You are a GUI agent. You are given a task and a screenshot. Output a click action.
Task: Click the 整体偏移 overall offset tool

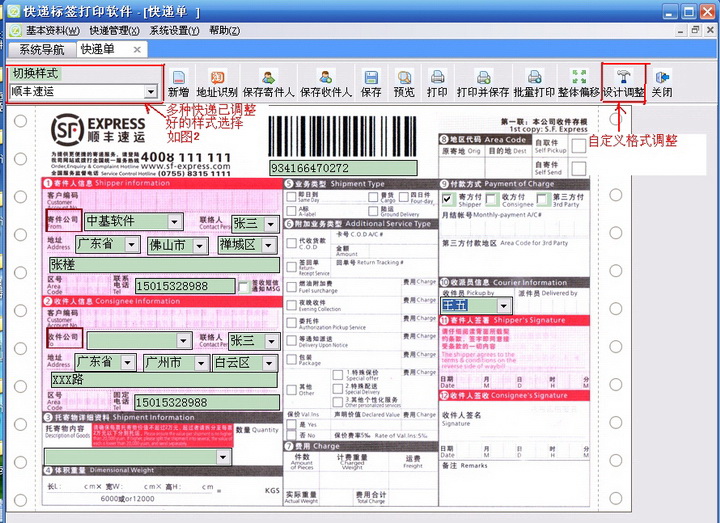[579, 84]
